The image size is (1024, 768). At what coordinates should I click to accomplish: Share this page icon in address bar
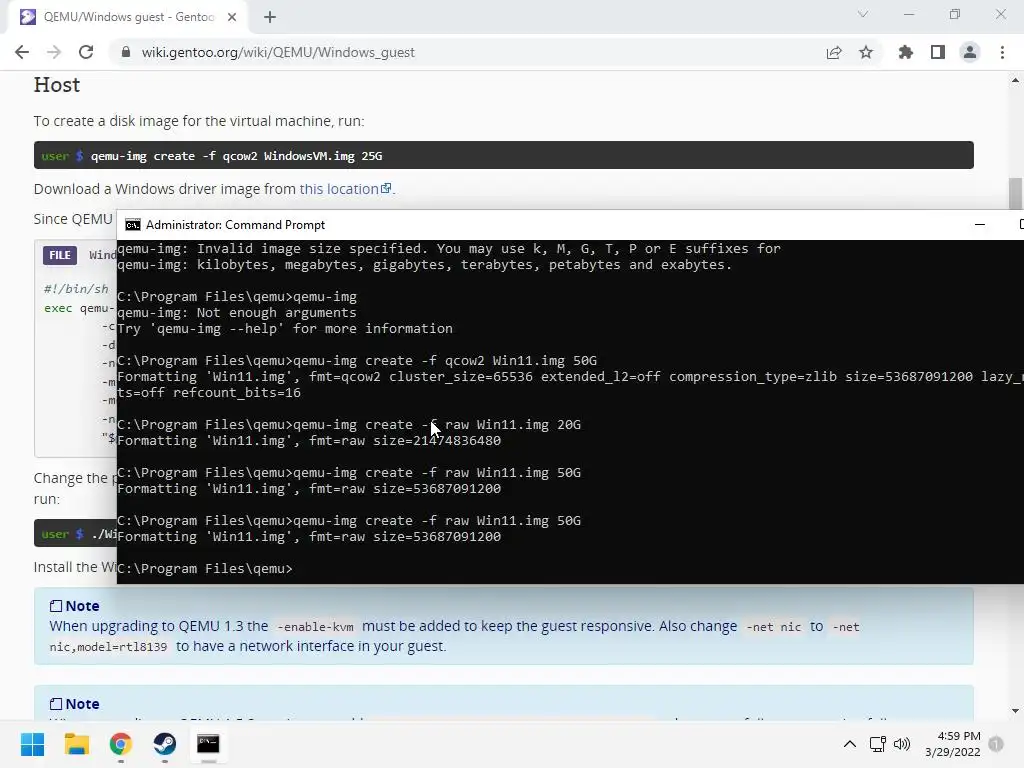point(834,52)
